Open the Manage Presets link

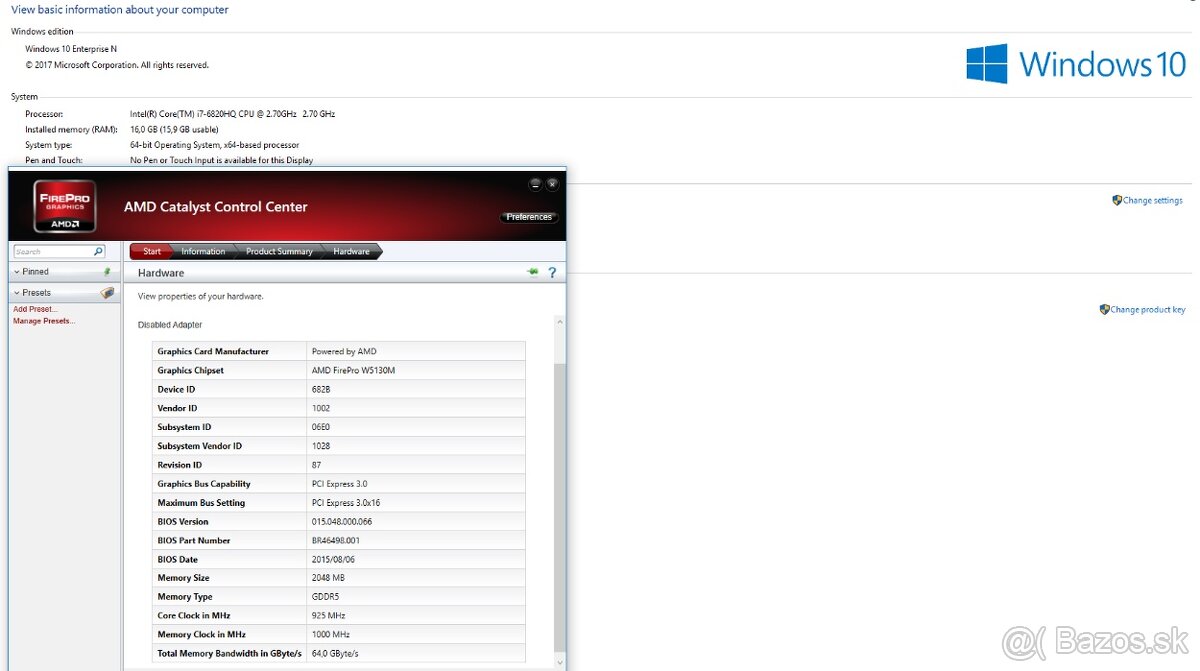pyautogui.click(x=44, y=321)
